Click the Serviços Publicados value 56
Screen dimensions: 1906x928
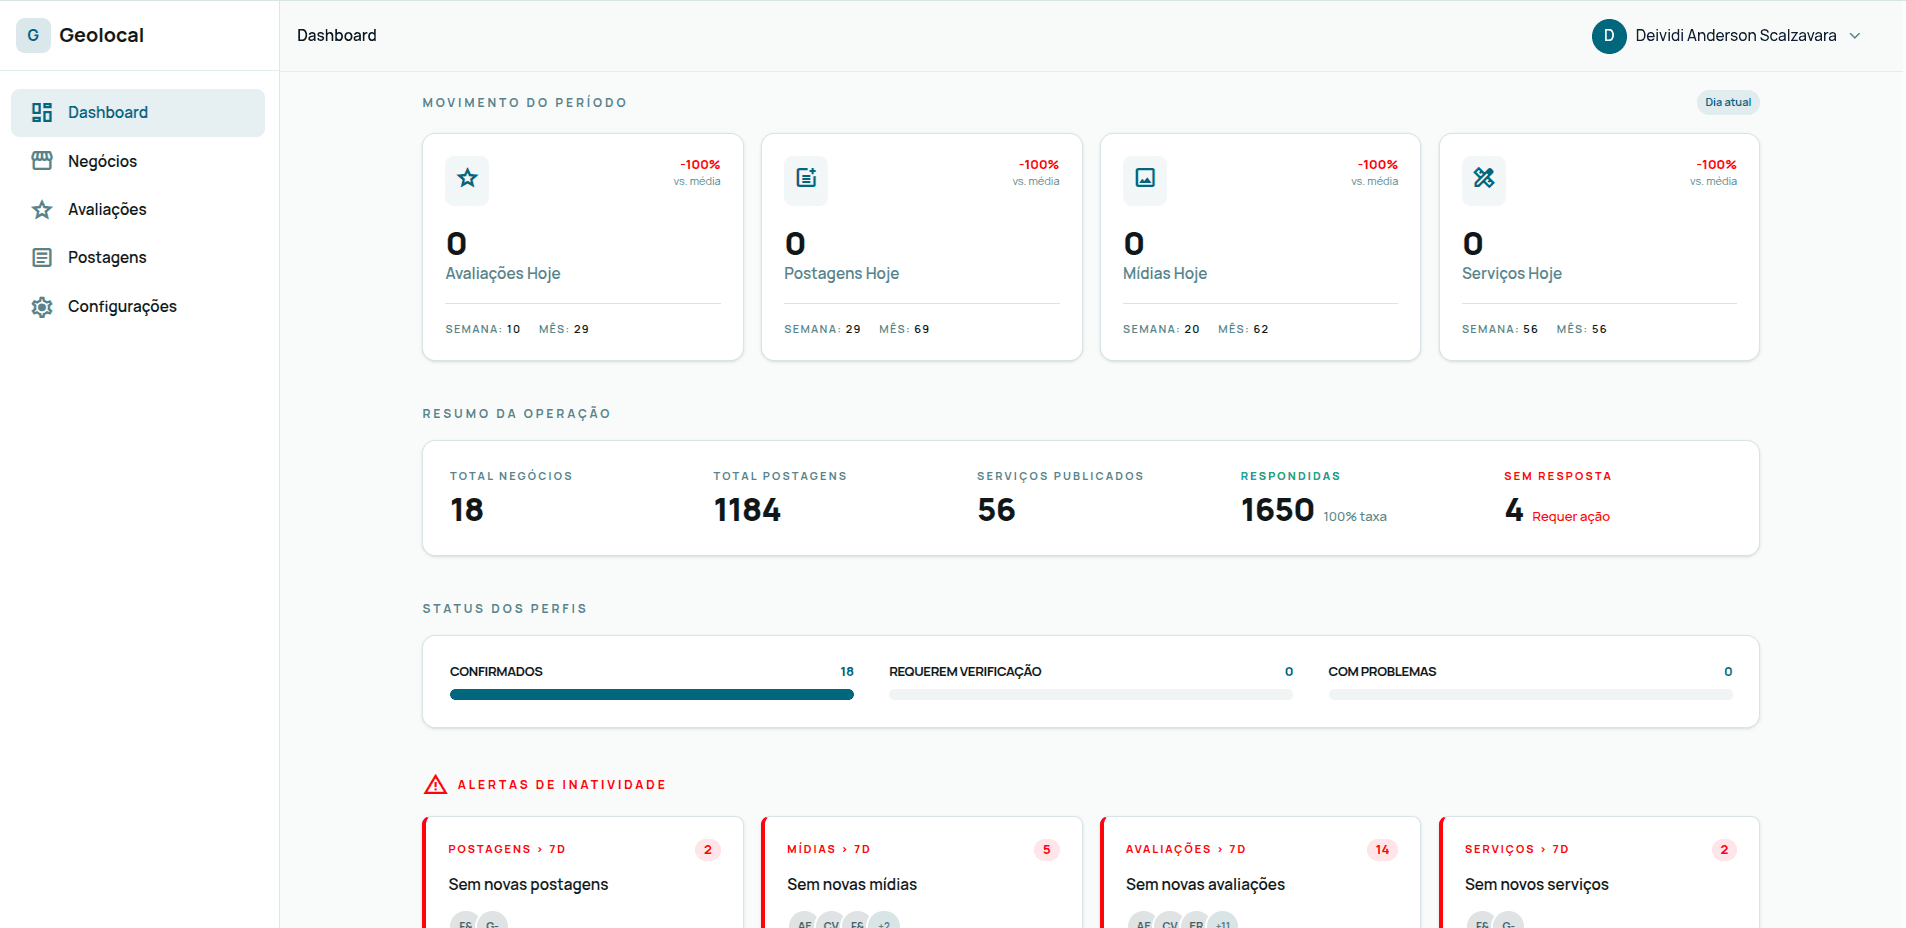tap(996, 510)
